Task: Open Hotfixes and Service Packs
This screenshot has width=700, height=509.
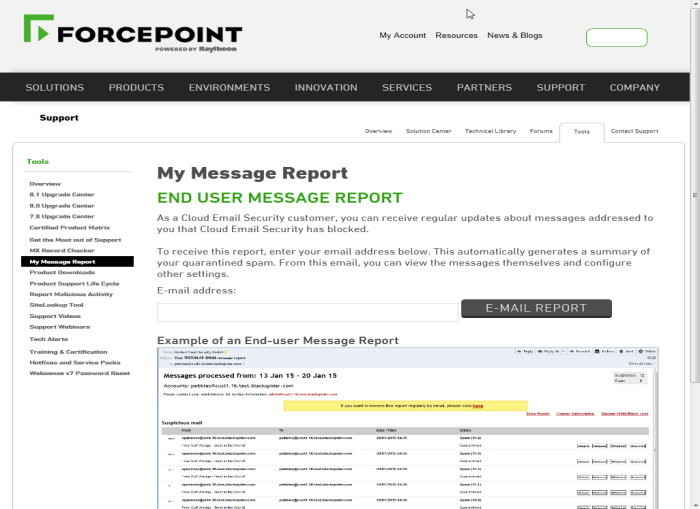Action: tap(75, 363)
